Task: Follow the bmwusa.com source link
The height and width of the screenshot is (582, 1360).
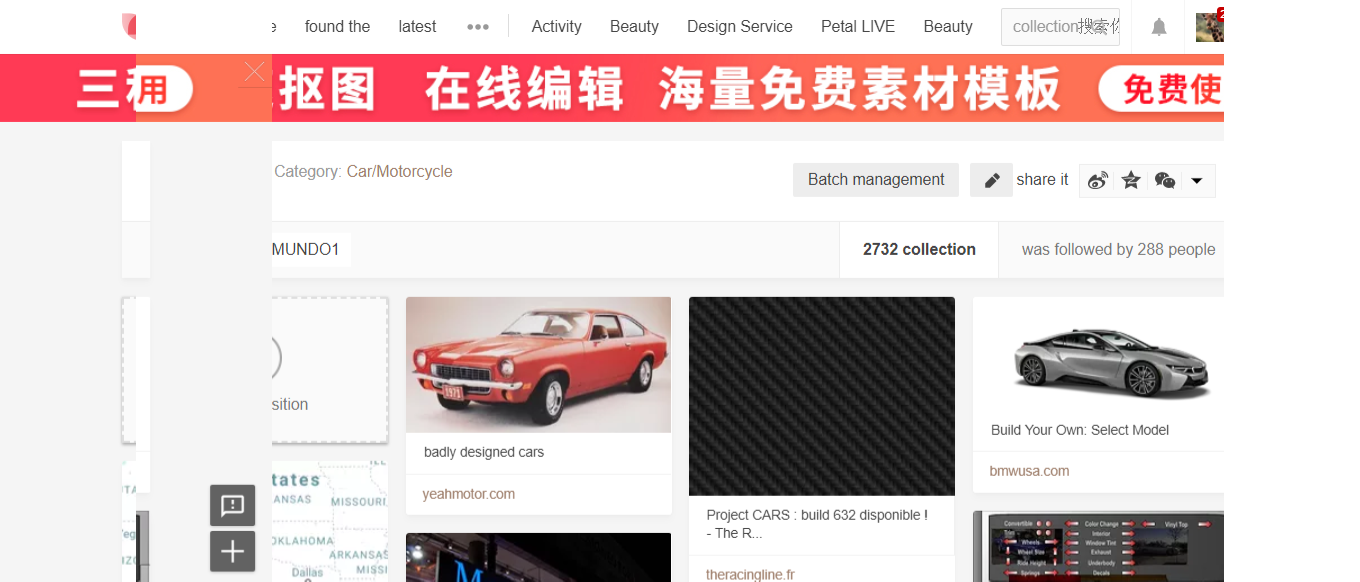Action: [1029, 471]
